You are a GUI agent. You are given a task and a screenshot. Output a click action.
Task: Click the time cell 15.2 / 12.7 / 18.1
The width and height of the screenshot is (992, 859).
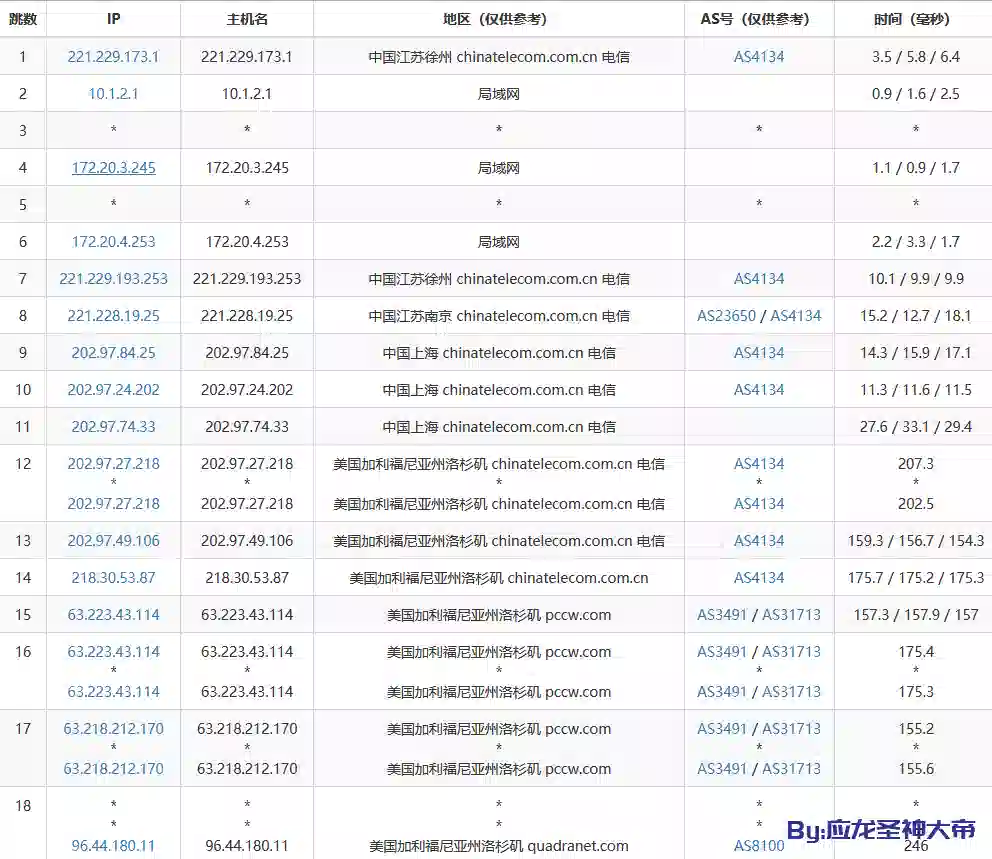(x=915, y=316)
